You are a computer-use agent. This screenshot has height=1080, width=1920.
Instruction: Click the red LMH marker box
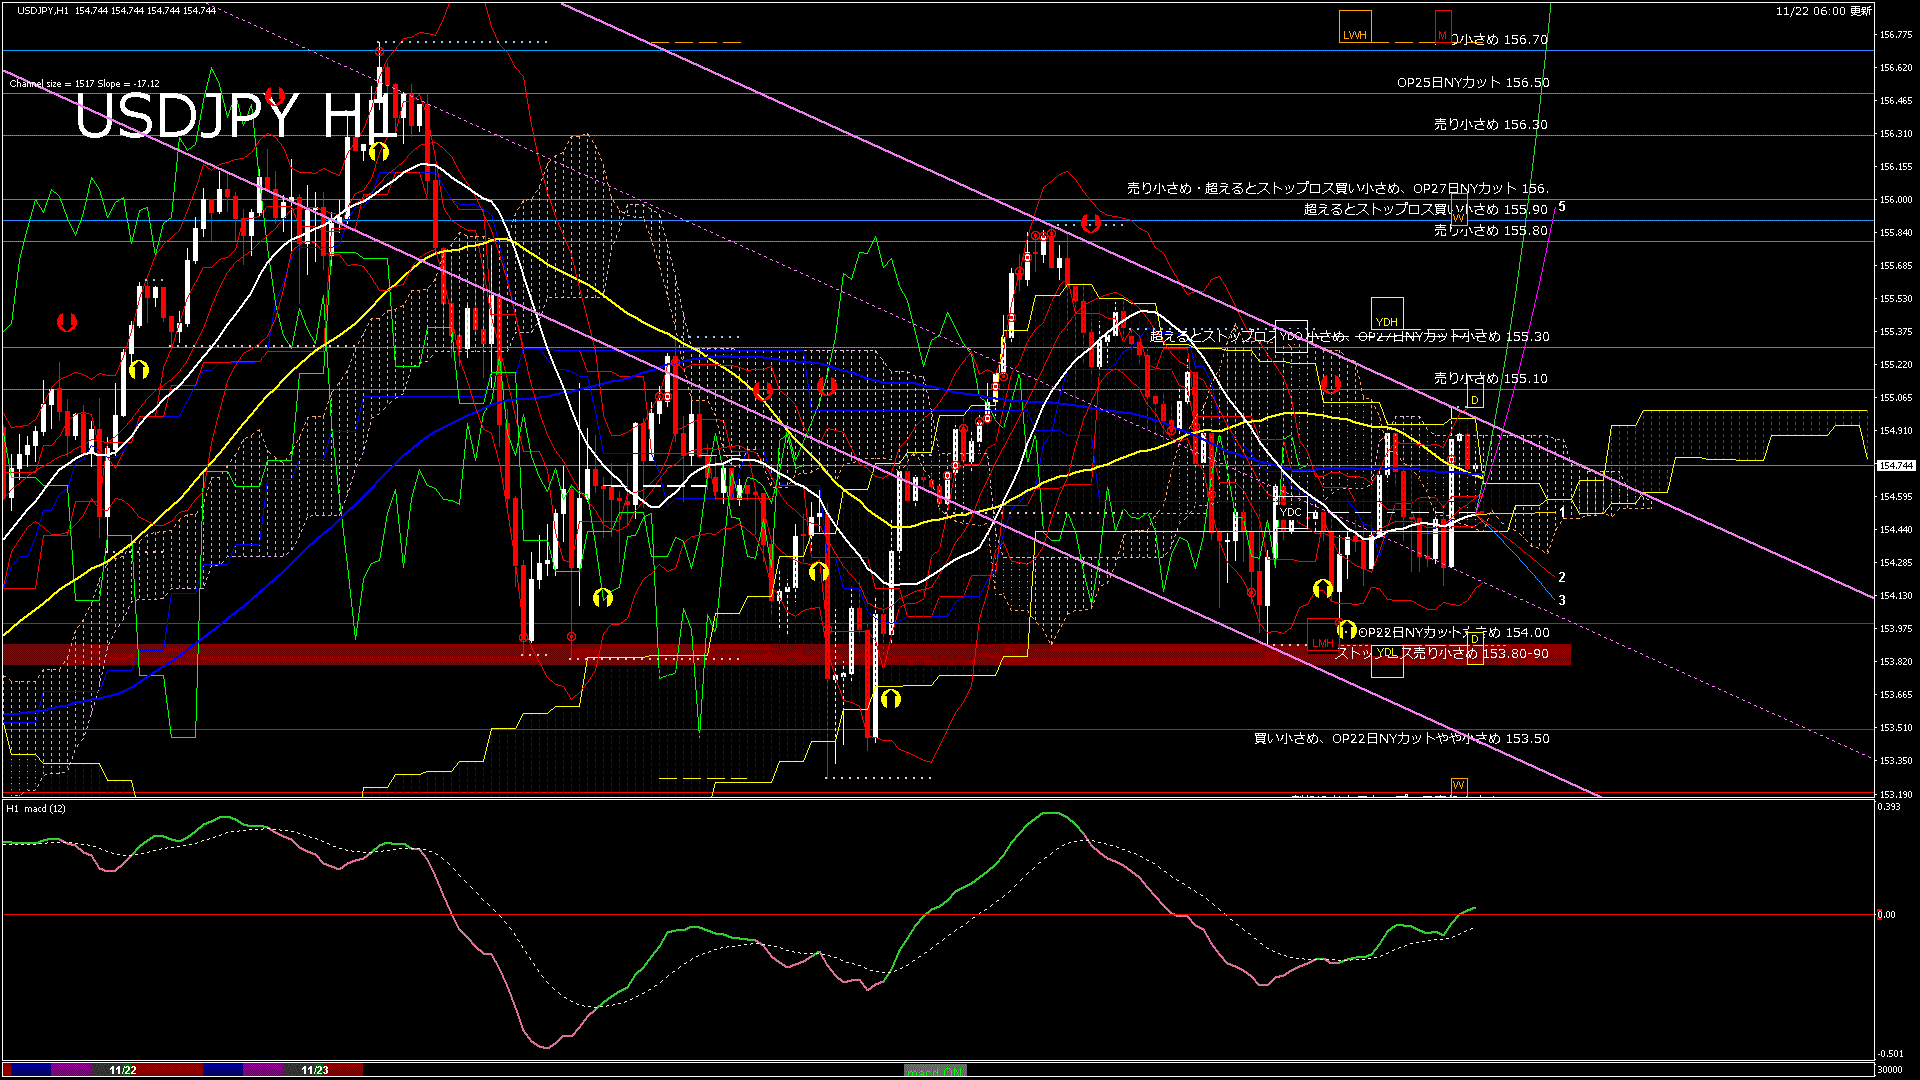coord(1322,636)
